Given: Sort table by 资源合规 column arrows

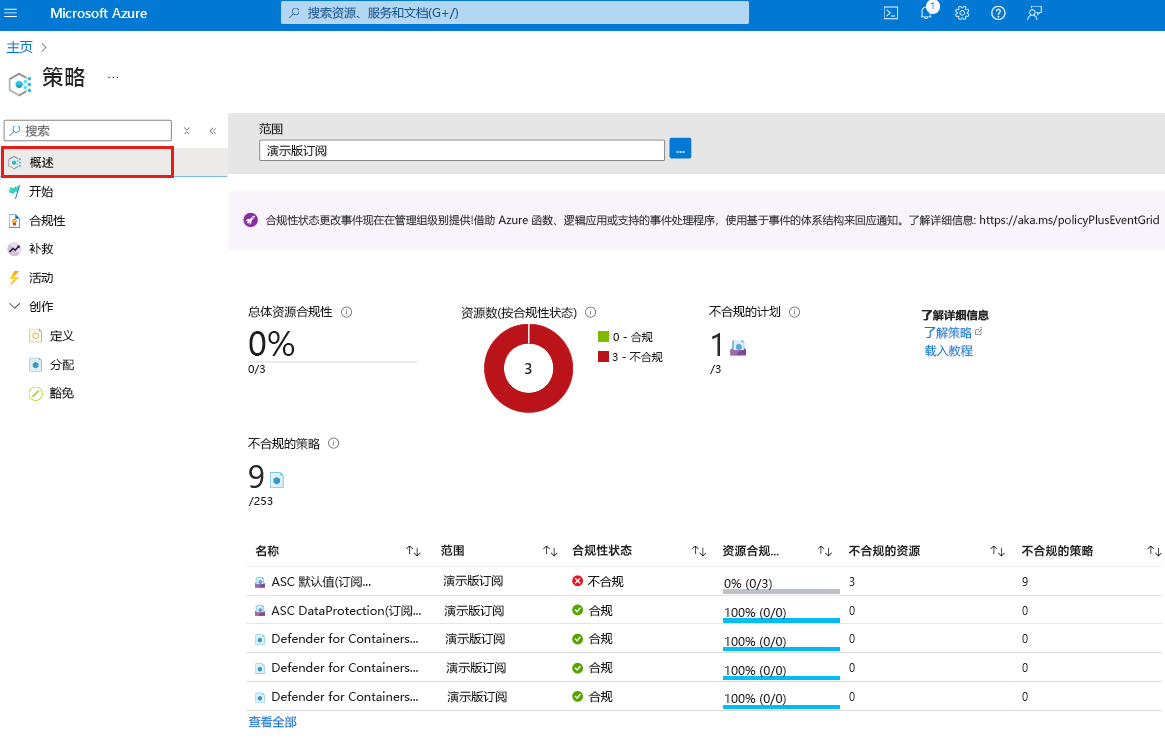Looking at the screenshot, I should (825, 551).
